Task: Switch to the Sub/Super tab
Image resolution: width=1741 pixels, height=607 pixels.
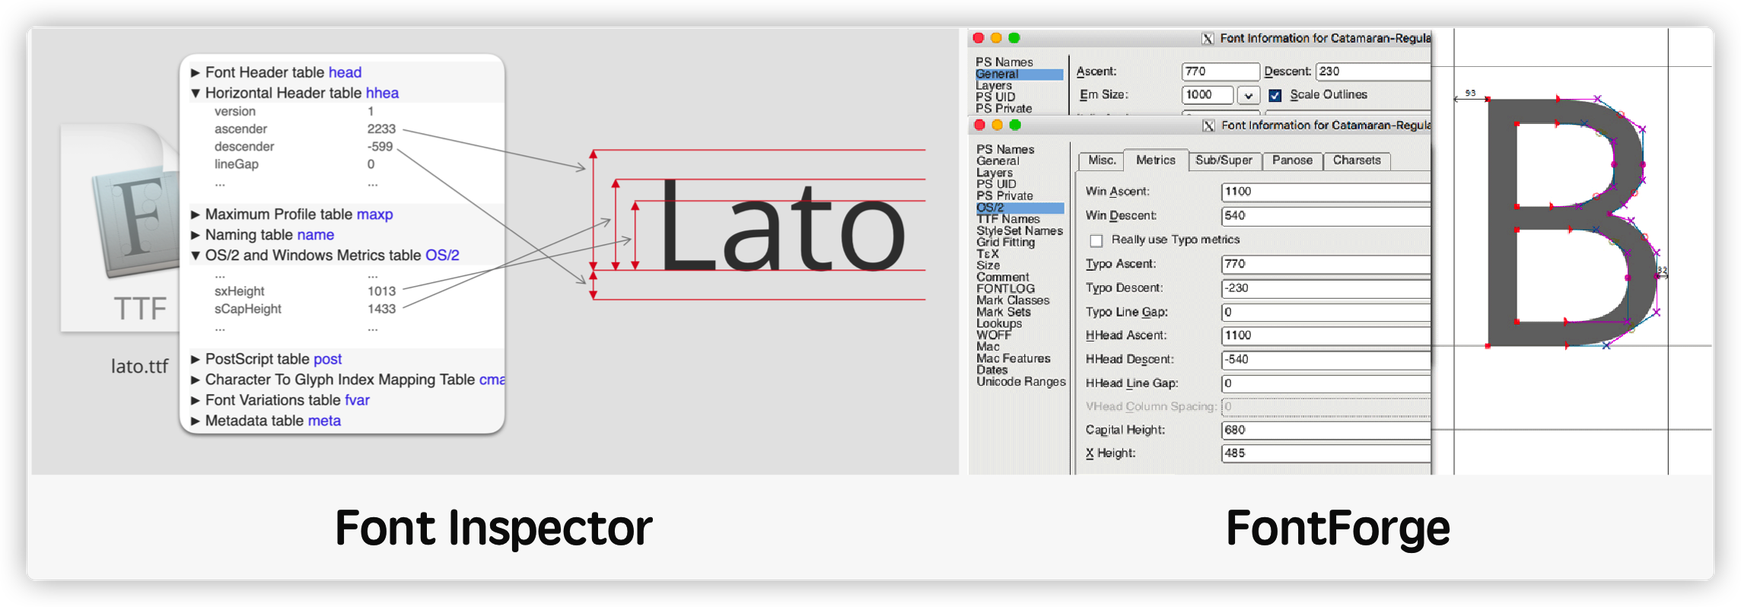Action: click(1224, 160)
